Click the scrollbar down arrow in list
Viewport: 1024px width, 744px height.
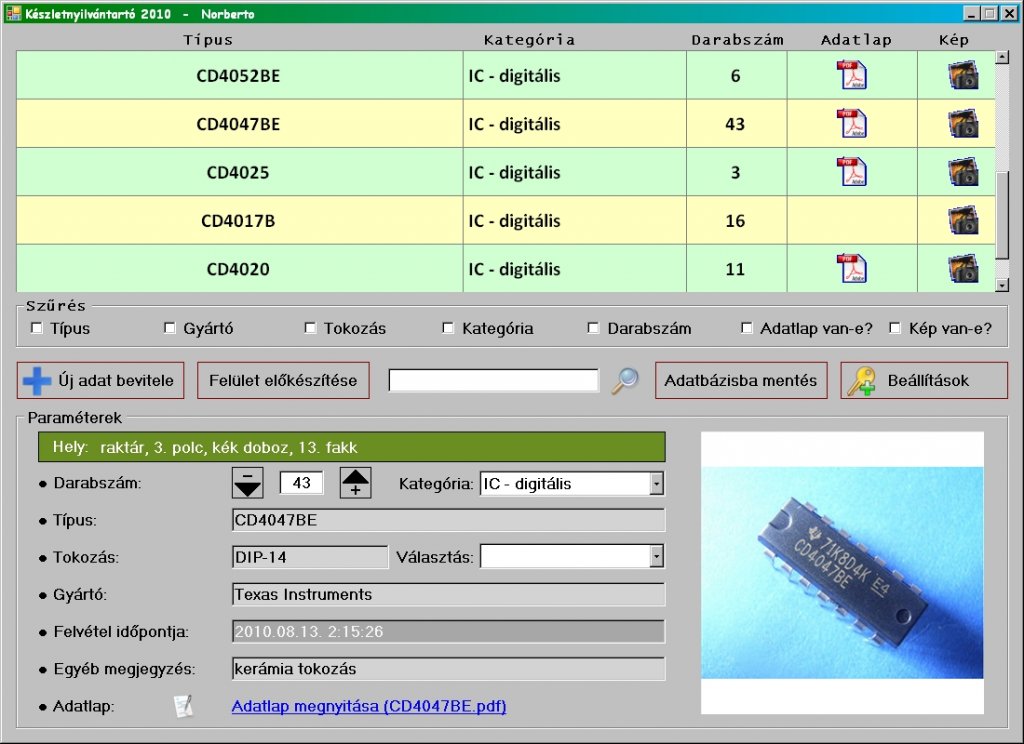click(1002, 285)
